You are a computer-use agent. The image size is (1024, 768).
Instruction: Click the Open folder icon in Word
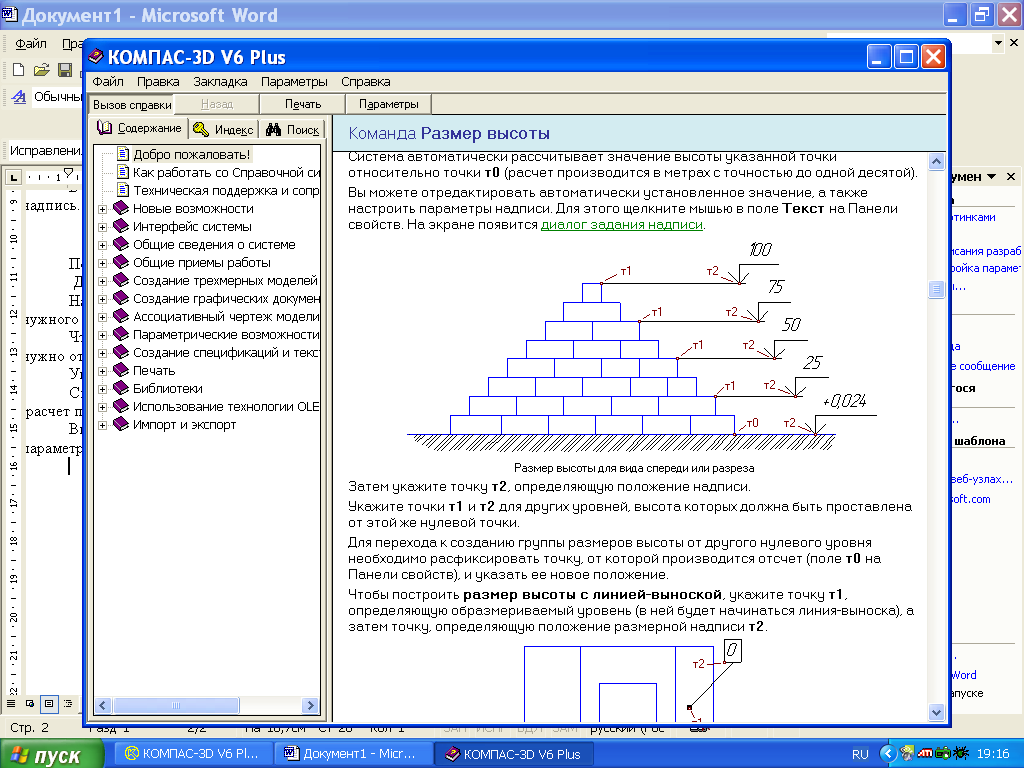[x=42, y=69]
